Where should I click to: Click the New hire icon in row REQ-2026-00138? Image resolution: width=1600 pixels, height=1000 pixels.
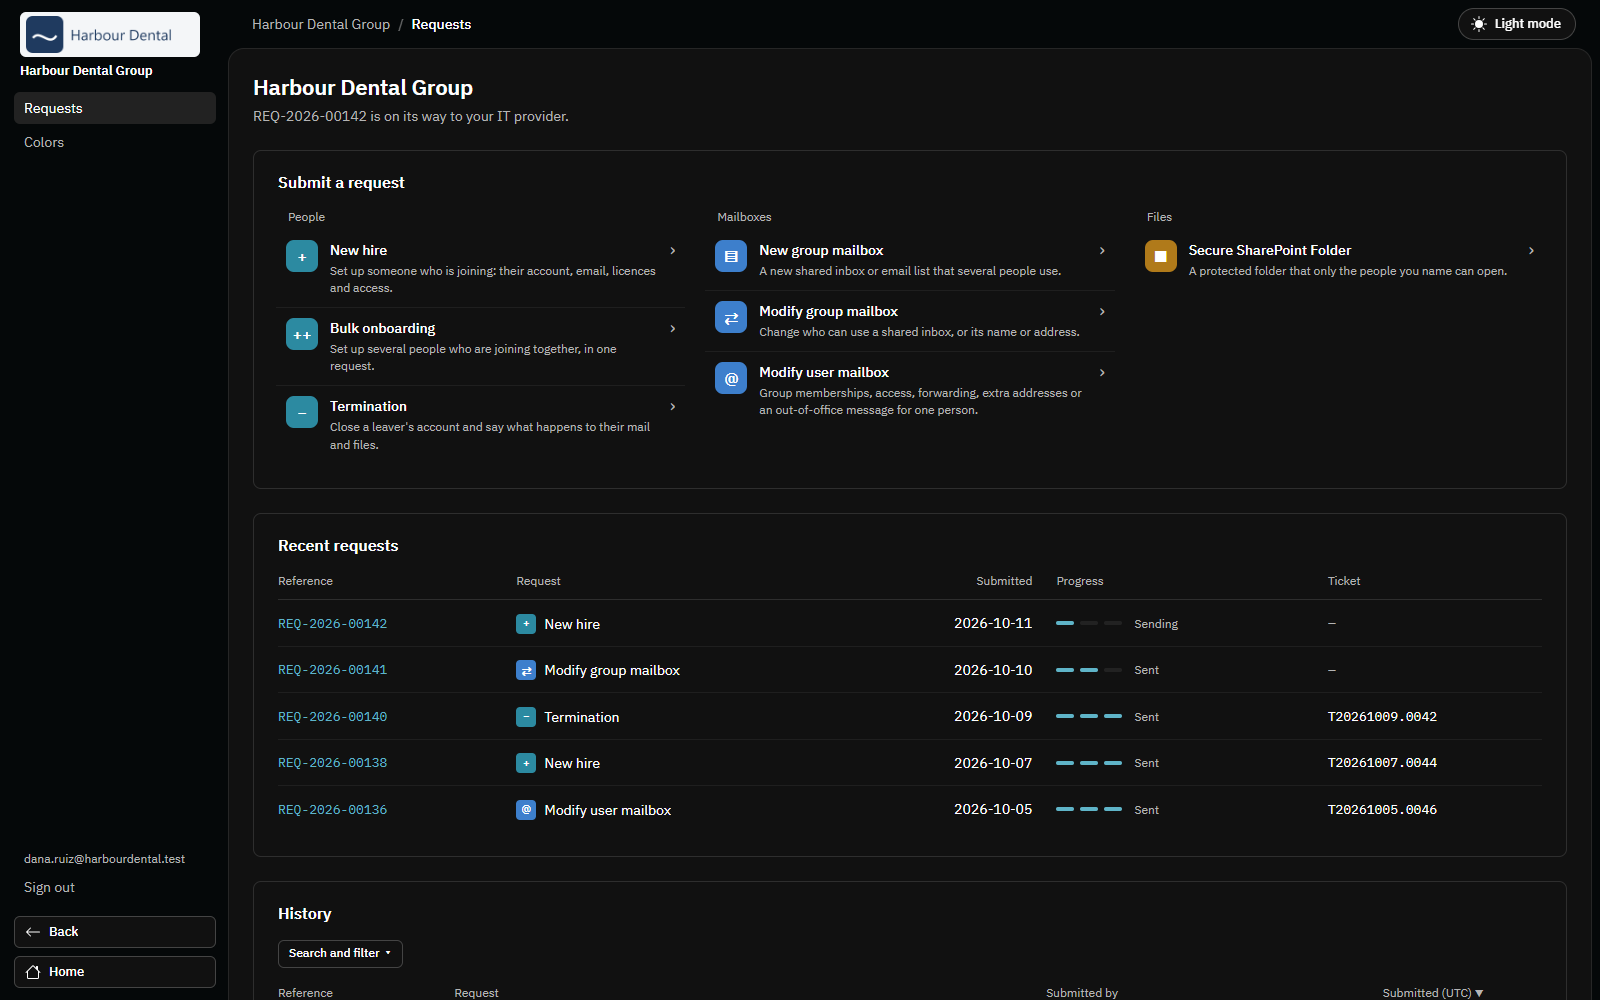(526, 763)
